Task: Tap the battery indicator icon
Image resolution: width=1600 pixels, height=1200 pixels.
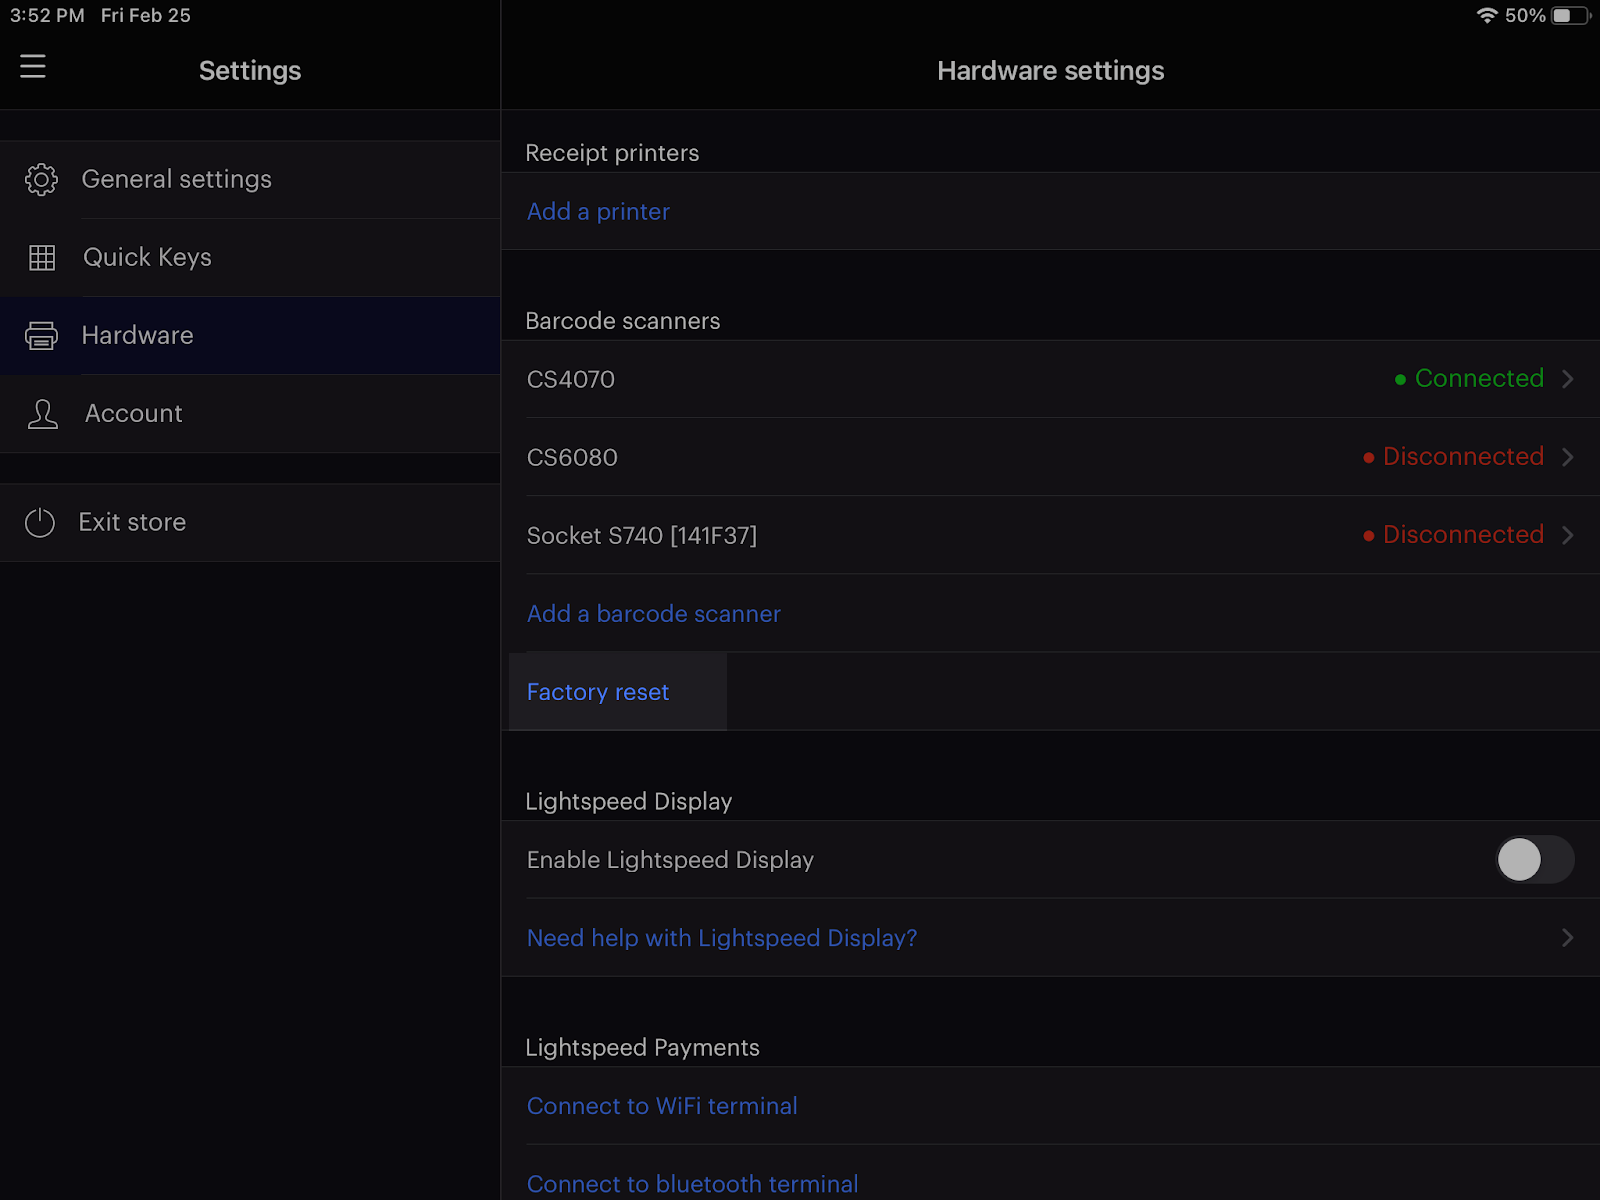Action: [1570, 16]
